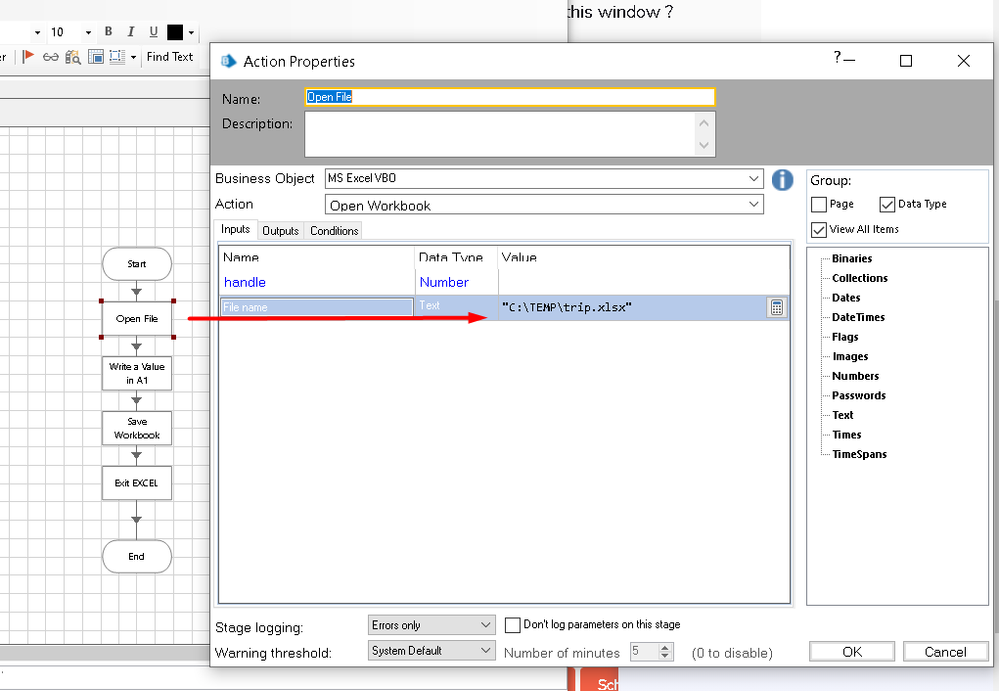Open the Stage logging dropdown
Screen dimensions: 999x691
click(486, 625)
